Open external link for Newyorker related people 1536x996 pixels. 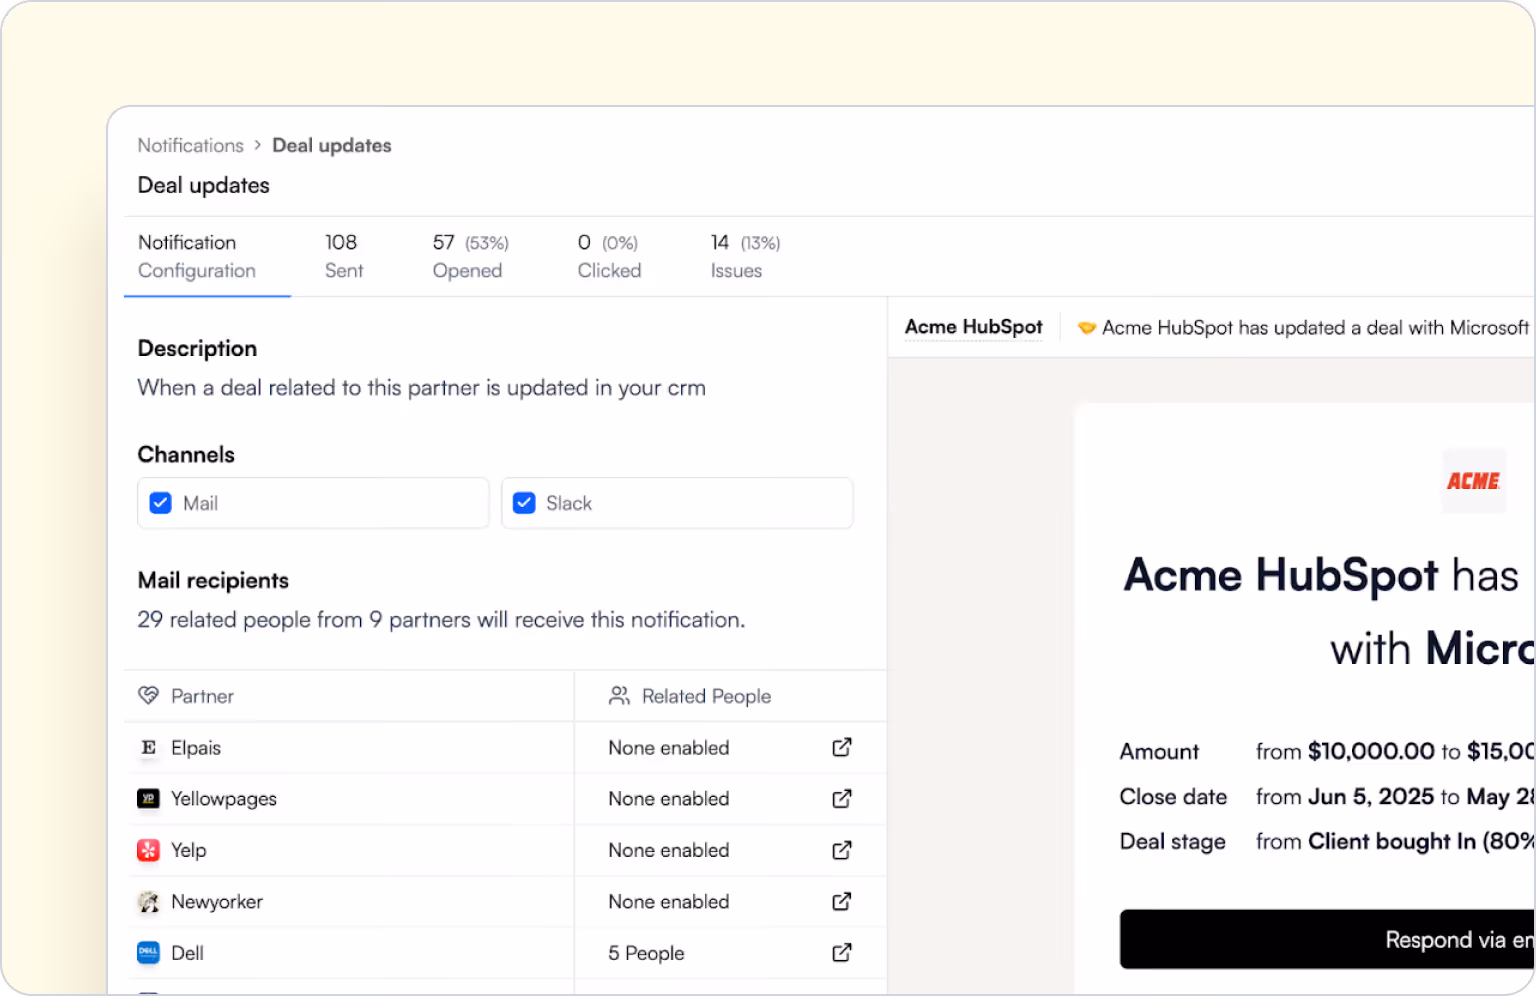(x=842, y=901)
